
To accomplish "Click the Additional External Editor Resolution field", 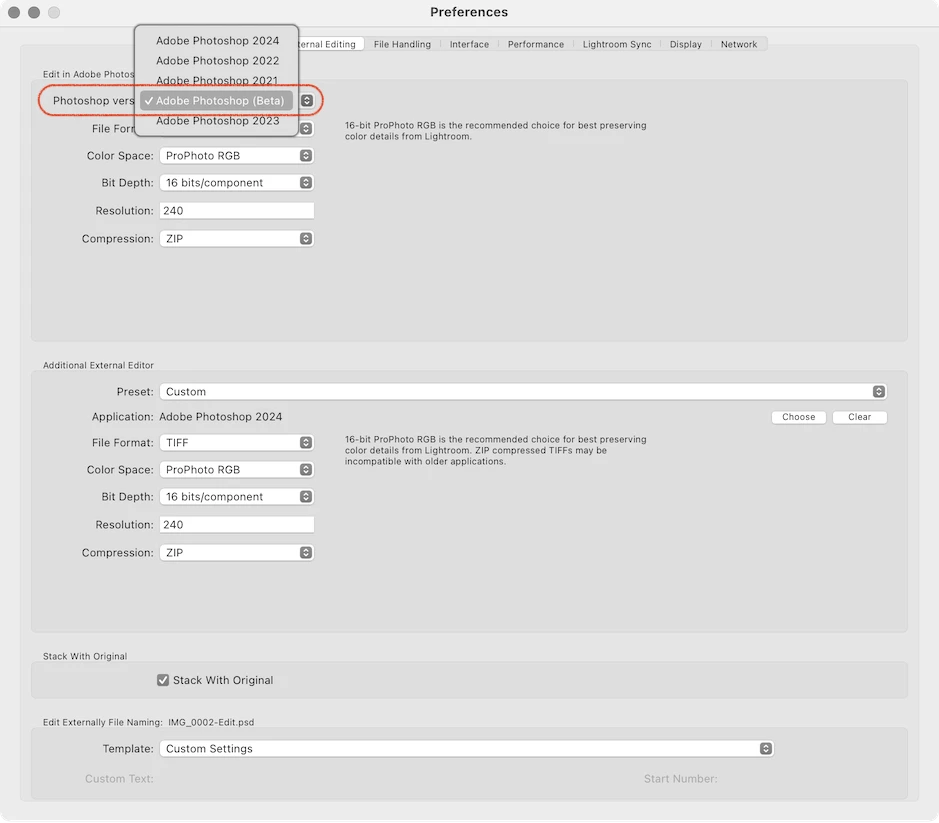I will pyautogui.click(x=237, y=525).
